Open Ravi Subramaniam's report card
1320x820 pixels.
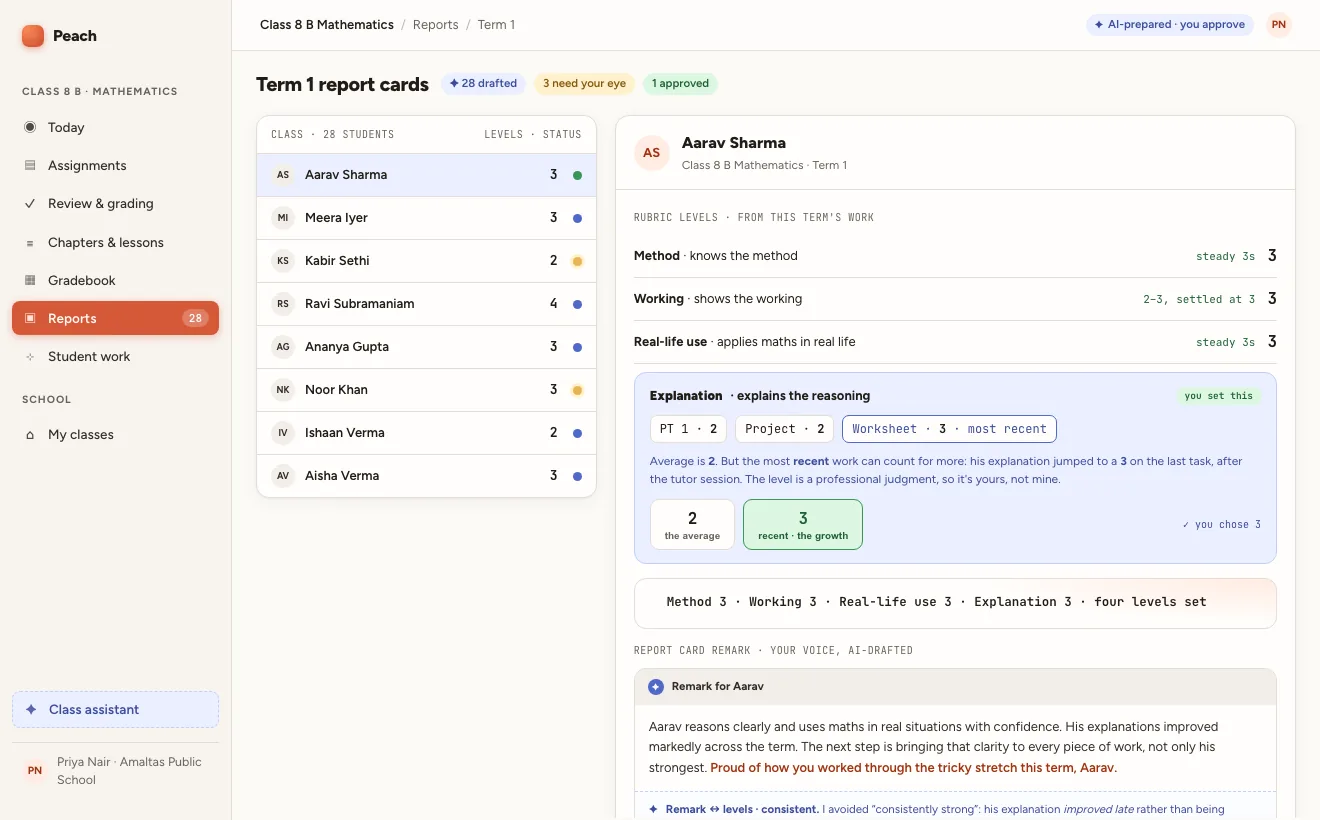(426, 303)
